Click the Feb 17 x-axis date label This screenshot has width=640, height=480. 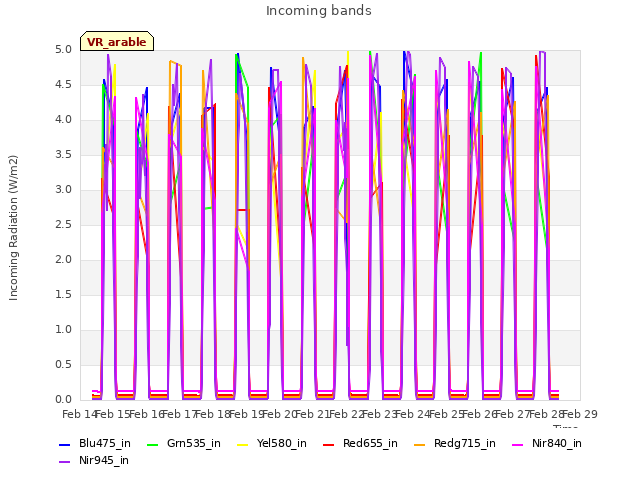point(180,415)
